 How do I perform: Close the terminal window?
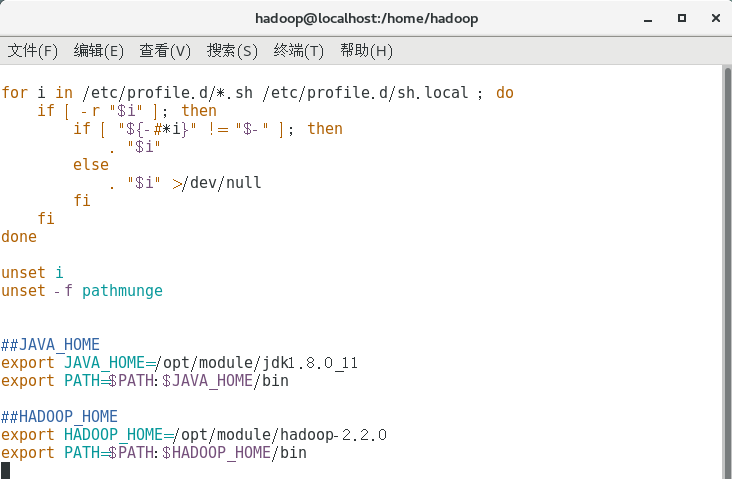pyautogui.click(x=716, y=18)
